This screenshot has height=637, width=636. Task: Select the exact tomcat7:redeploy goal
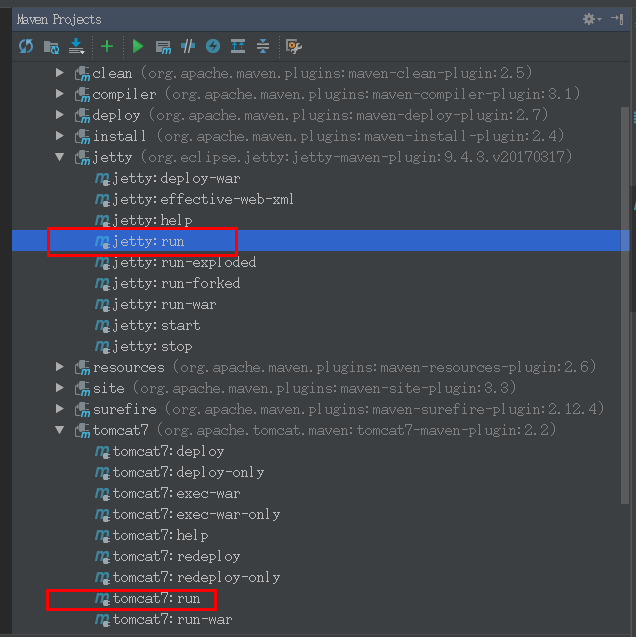(x=167, y=557)
